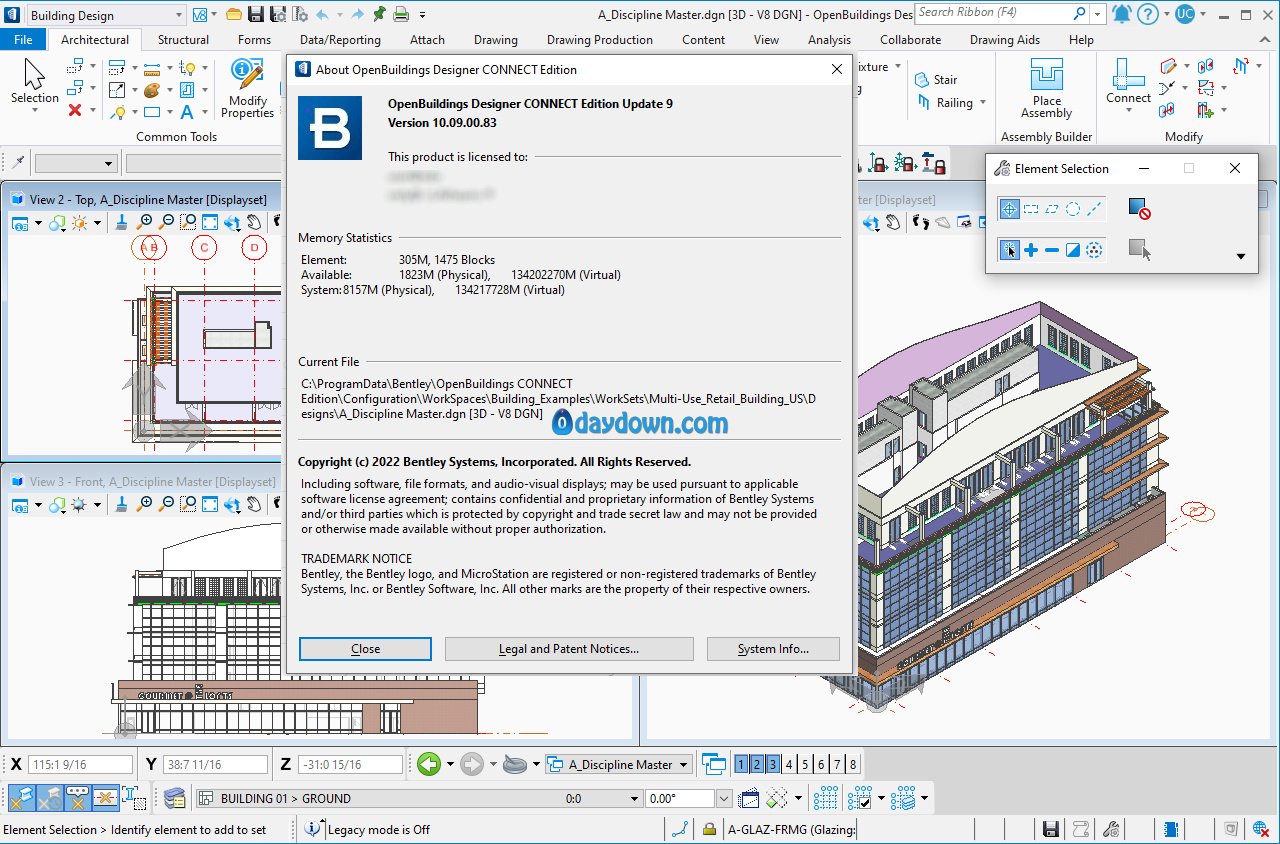The image size is (1280, 844).
Task: Switch to the Data/Reporting ribbon tab
Action: 340,40
